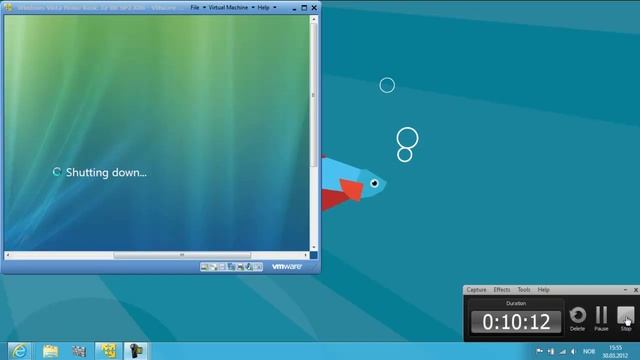Open the network signal tray icon
This screenshot has height=360, width=640.
pyautogui.click(x=562, y=351)
